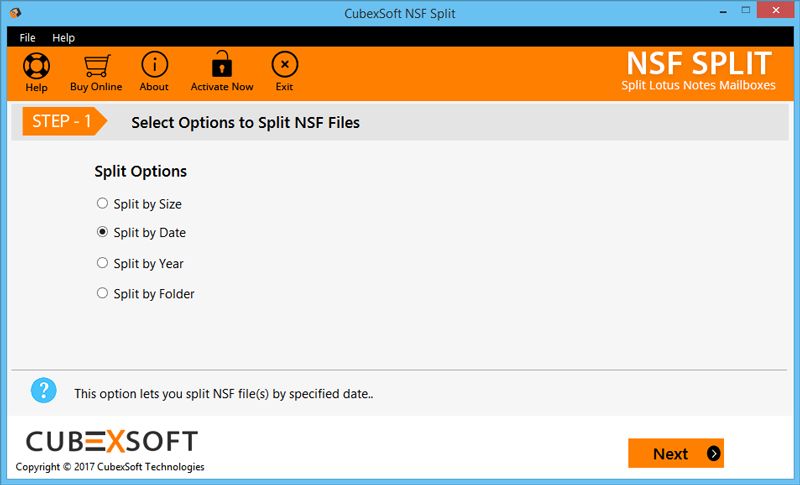Open the Help menu in menu bar
This screenshot has width=800, height=485.
63,37
